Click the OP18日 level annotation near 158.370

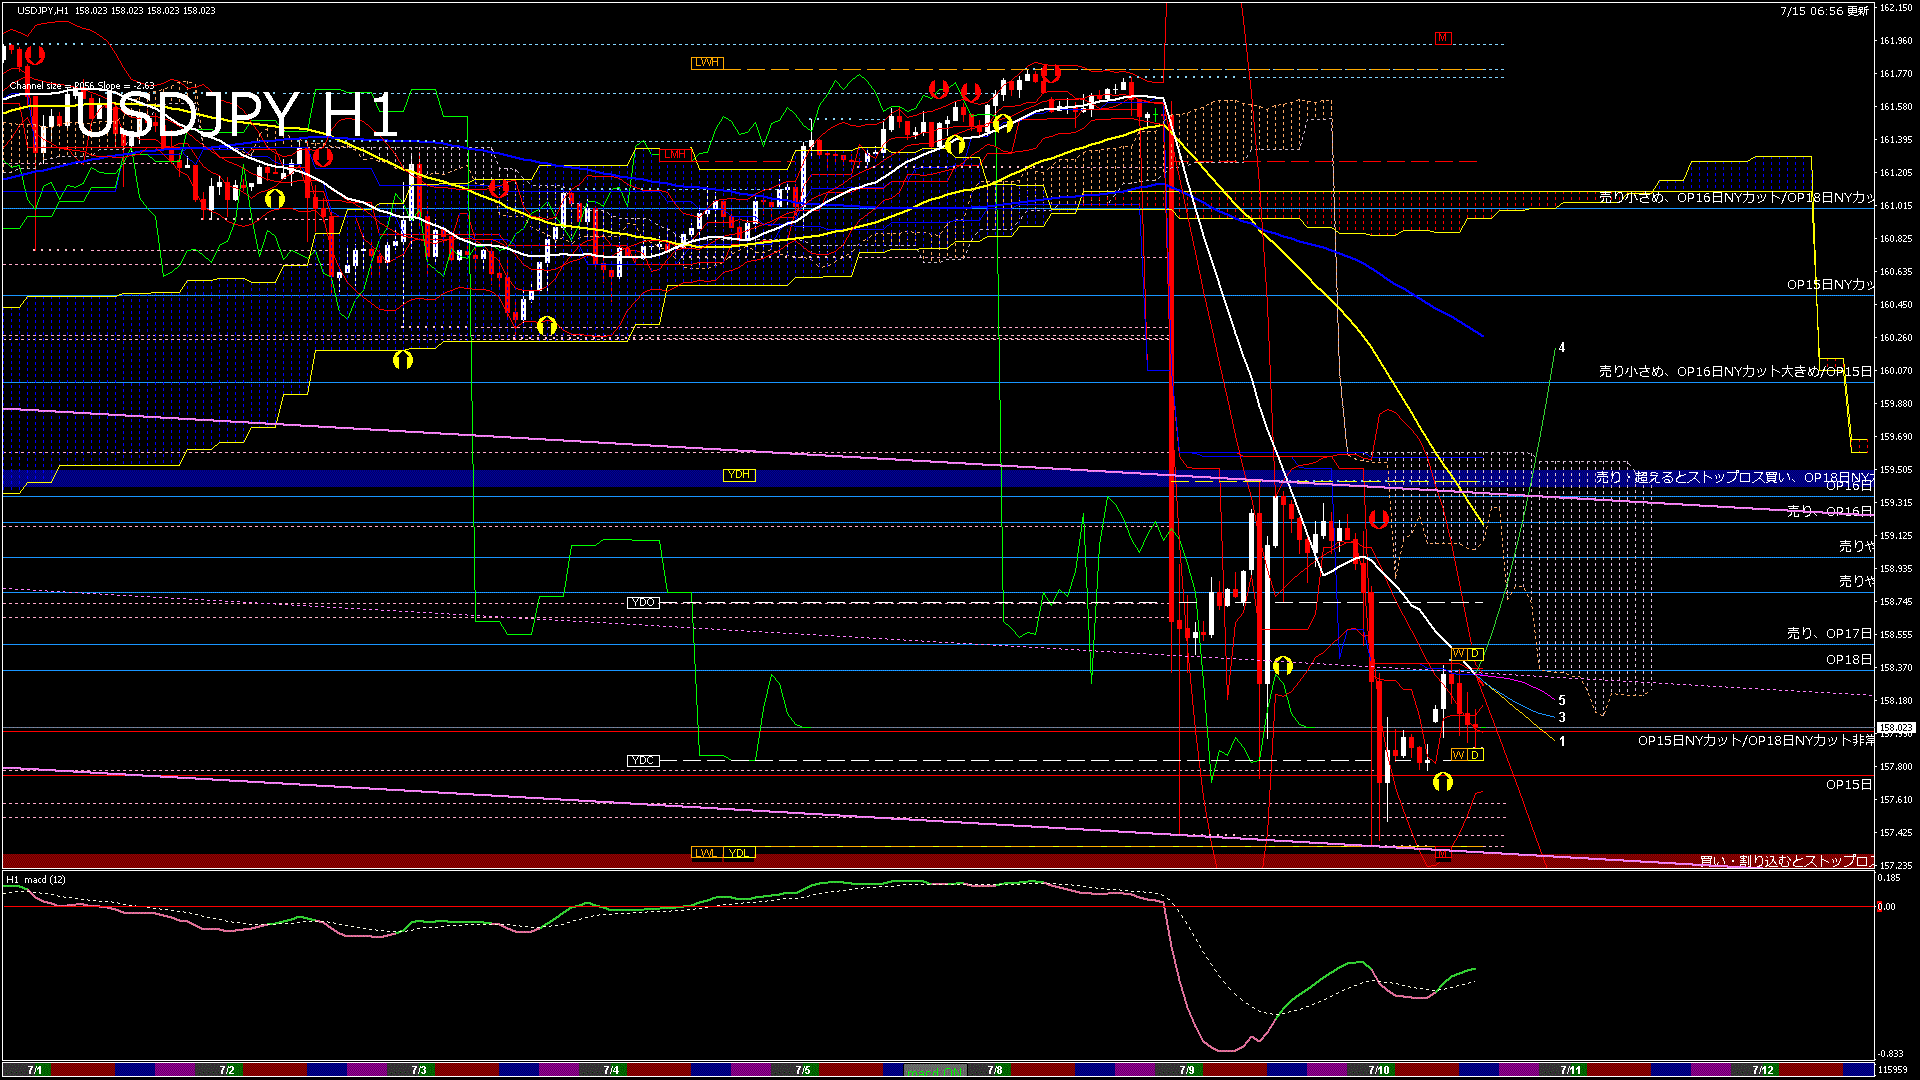point(1849,660)
